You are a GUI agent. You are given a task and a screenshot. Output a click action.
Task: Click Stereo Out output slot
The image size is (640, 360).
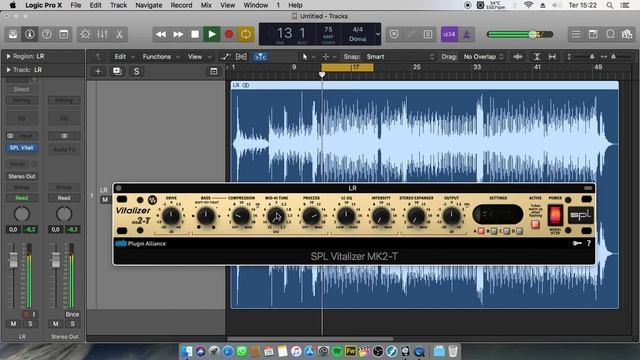(22, 176)
